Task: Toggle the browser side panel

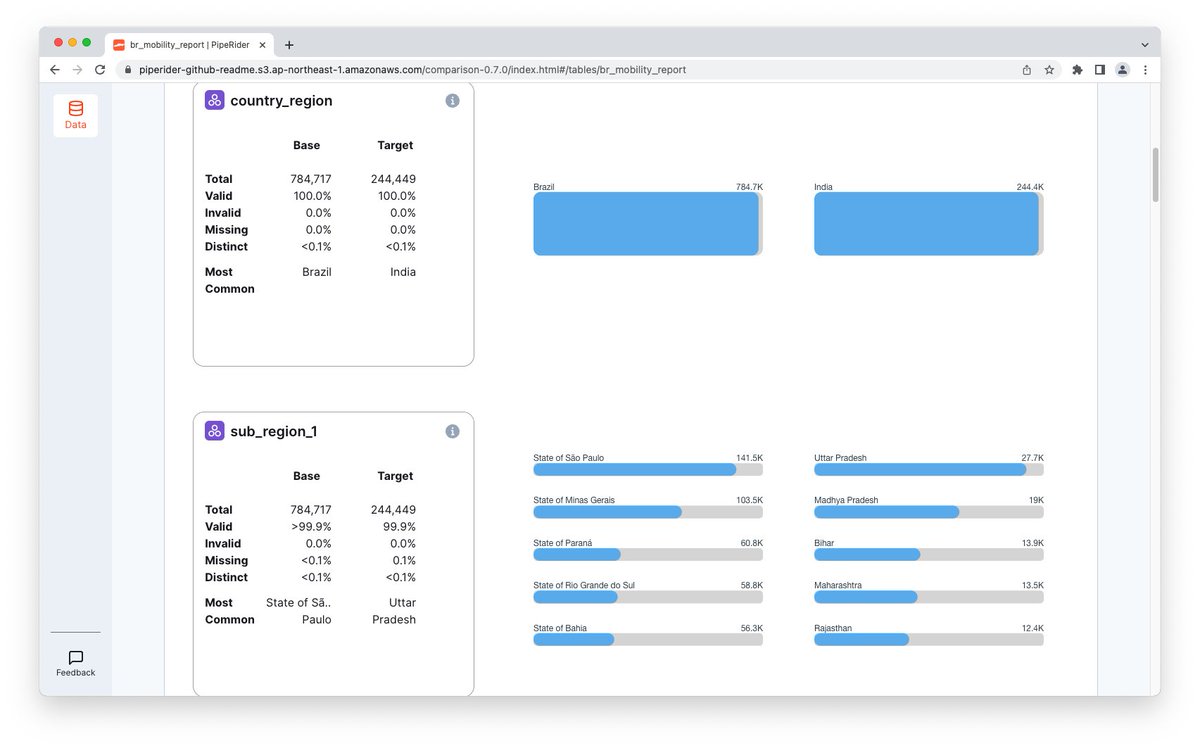Action: [1100, 70]
